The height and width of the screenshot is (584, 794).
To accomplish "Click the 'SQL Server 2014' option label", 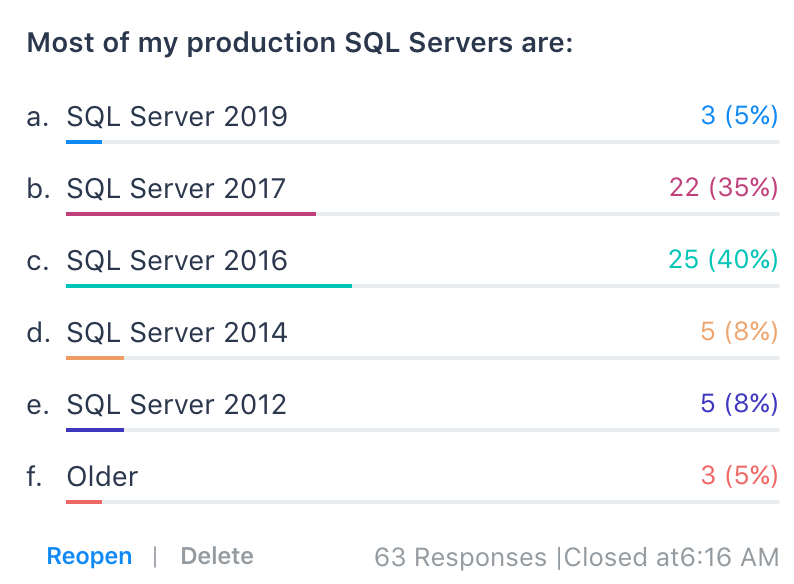I will click(x=177, y=332).
